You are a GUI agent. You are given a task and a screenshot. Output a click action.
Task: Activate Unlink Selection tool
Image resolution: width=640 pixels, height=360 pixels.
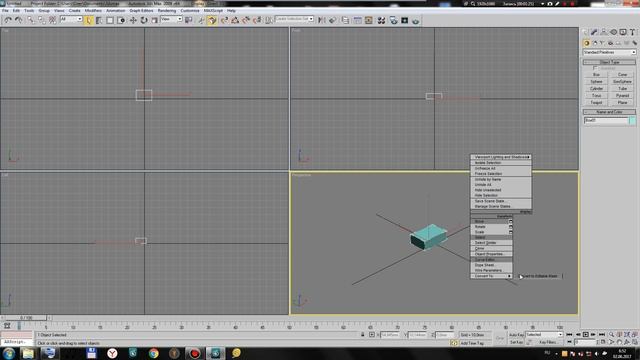click(x=42, y=20)
